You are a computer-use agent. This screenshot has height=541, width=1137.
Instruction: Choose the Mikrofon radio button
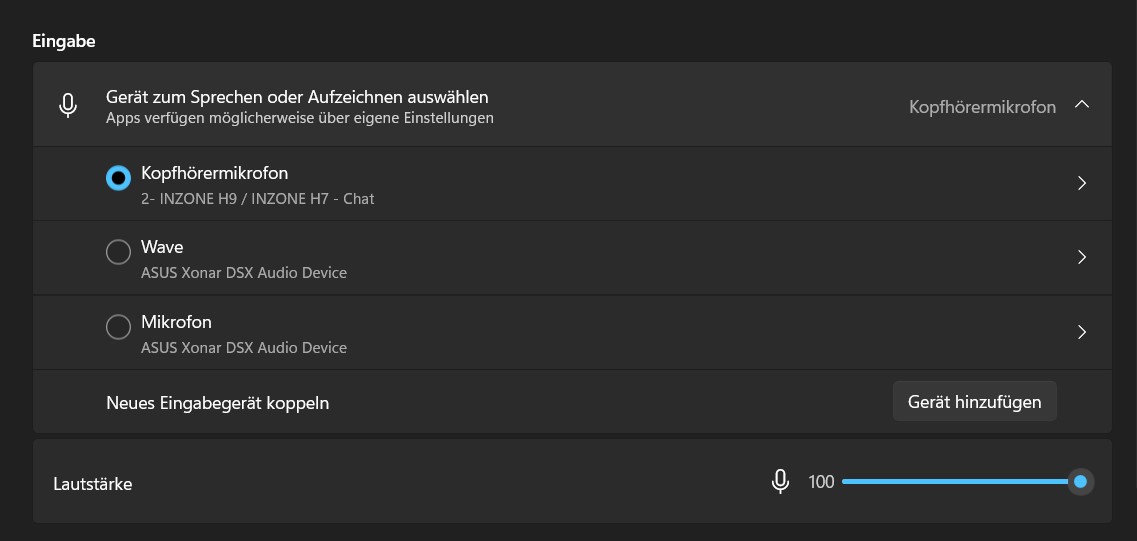(x=118, y=327)
